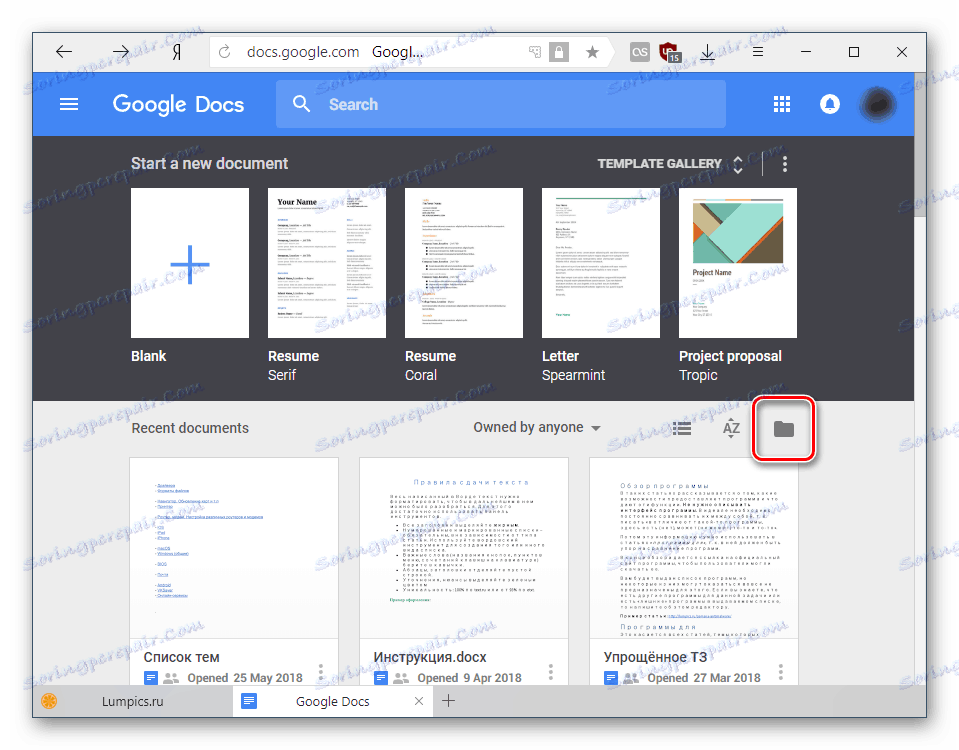959x750 pixels.
Task: Click the Start a new document heading
Action: (x=209, y=163)
